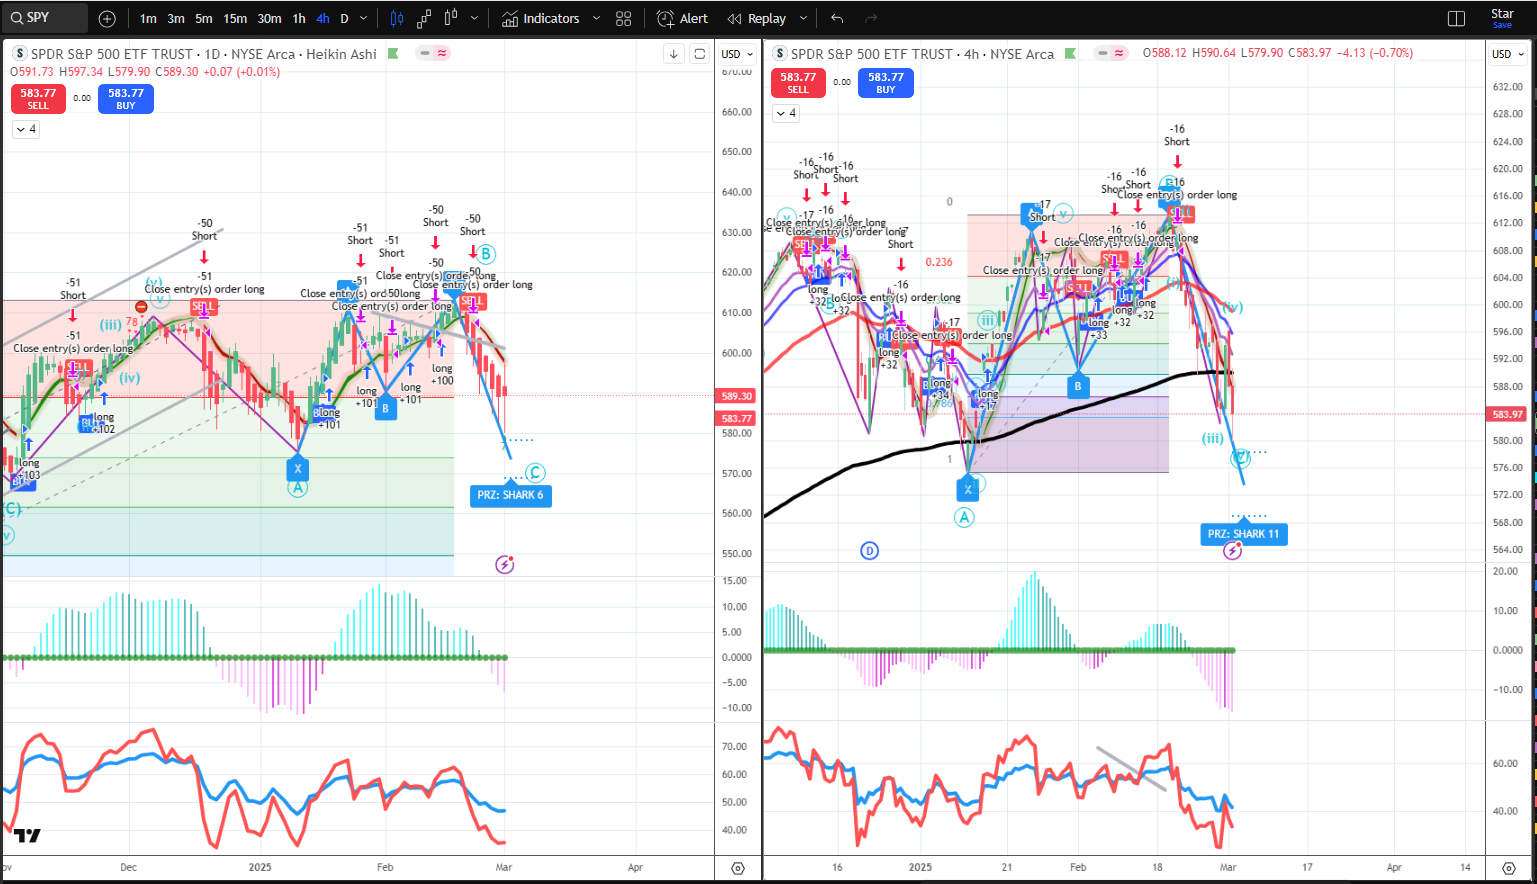
Task: Click the purple lightning event icon on 1D chart
Action: [505, 565]
